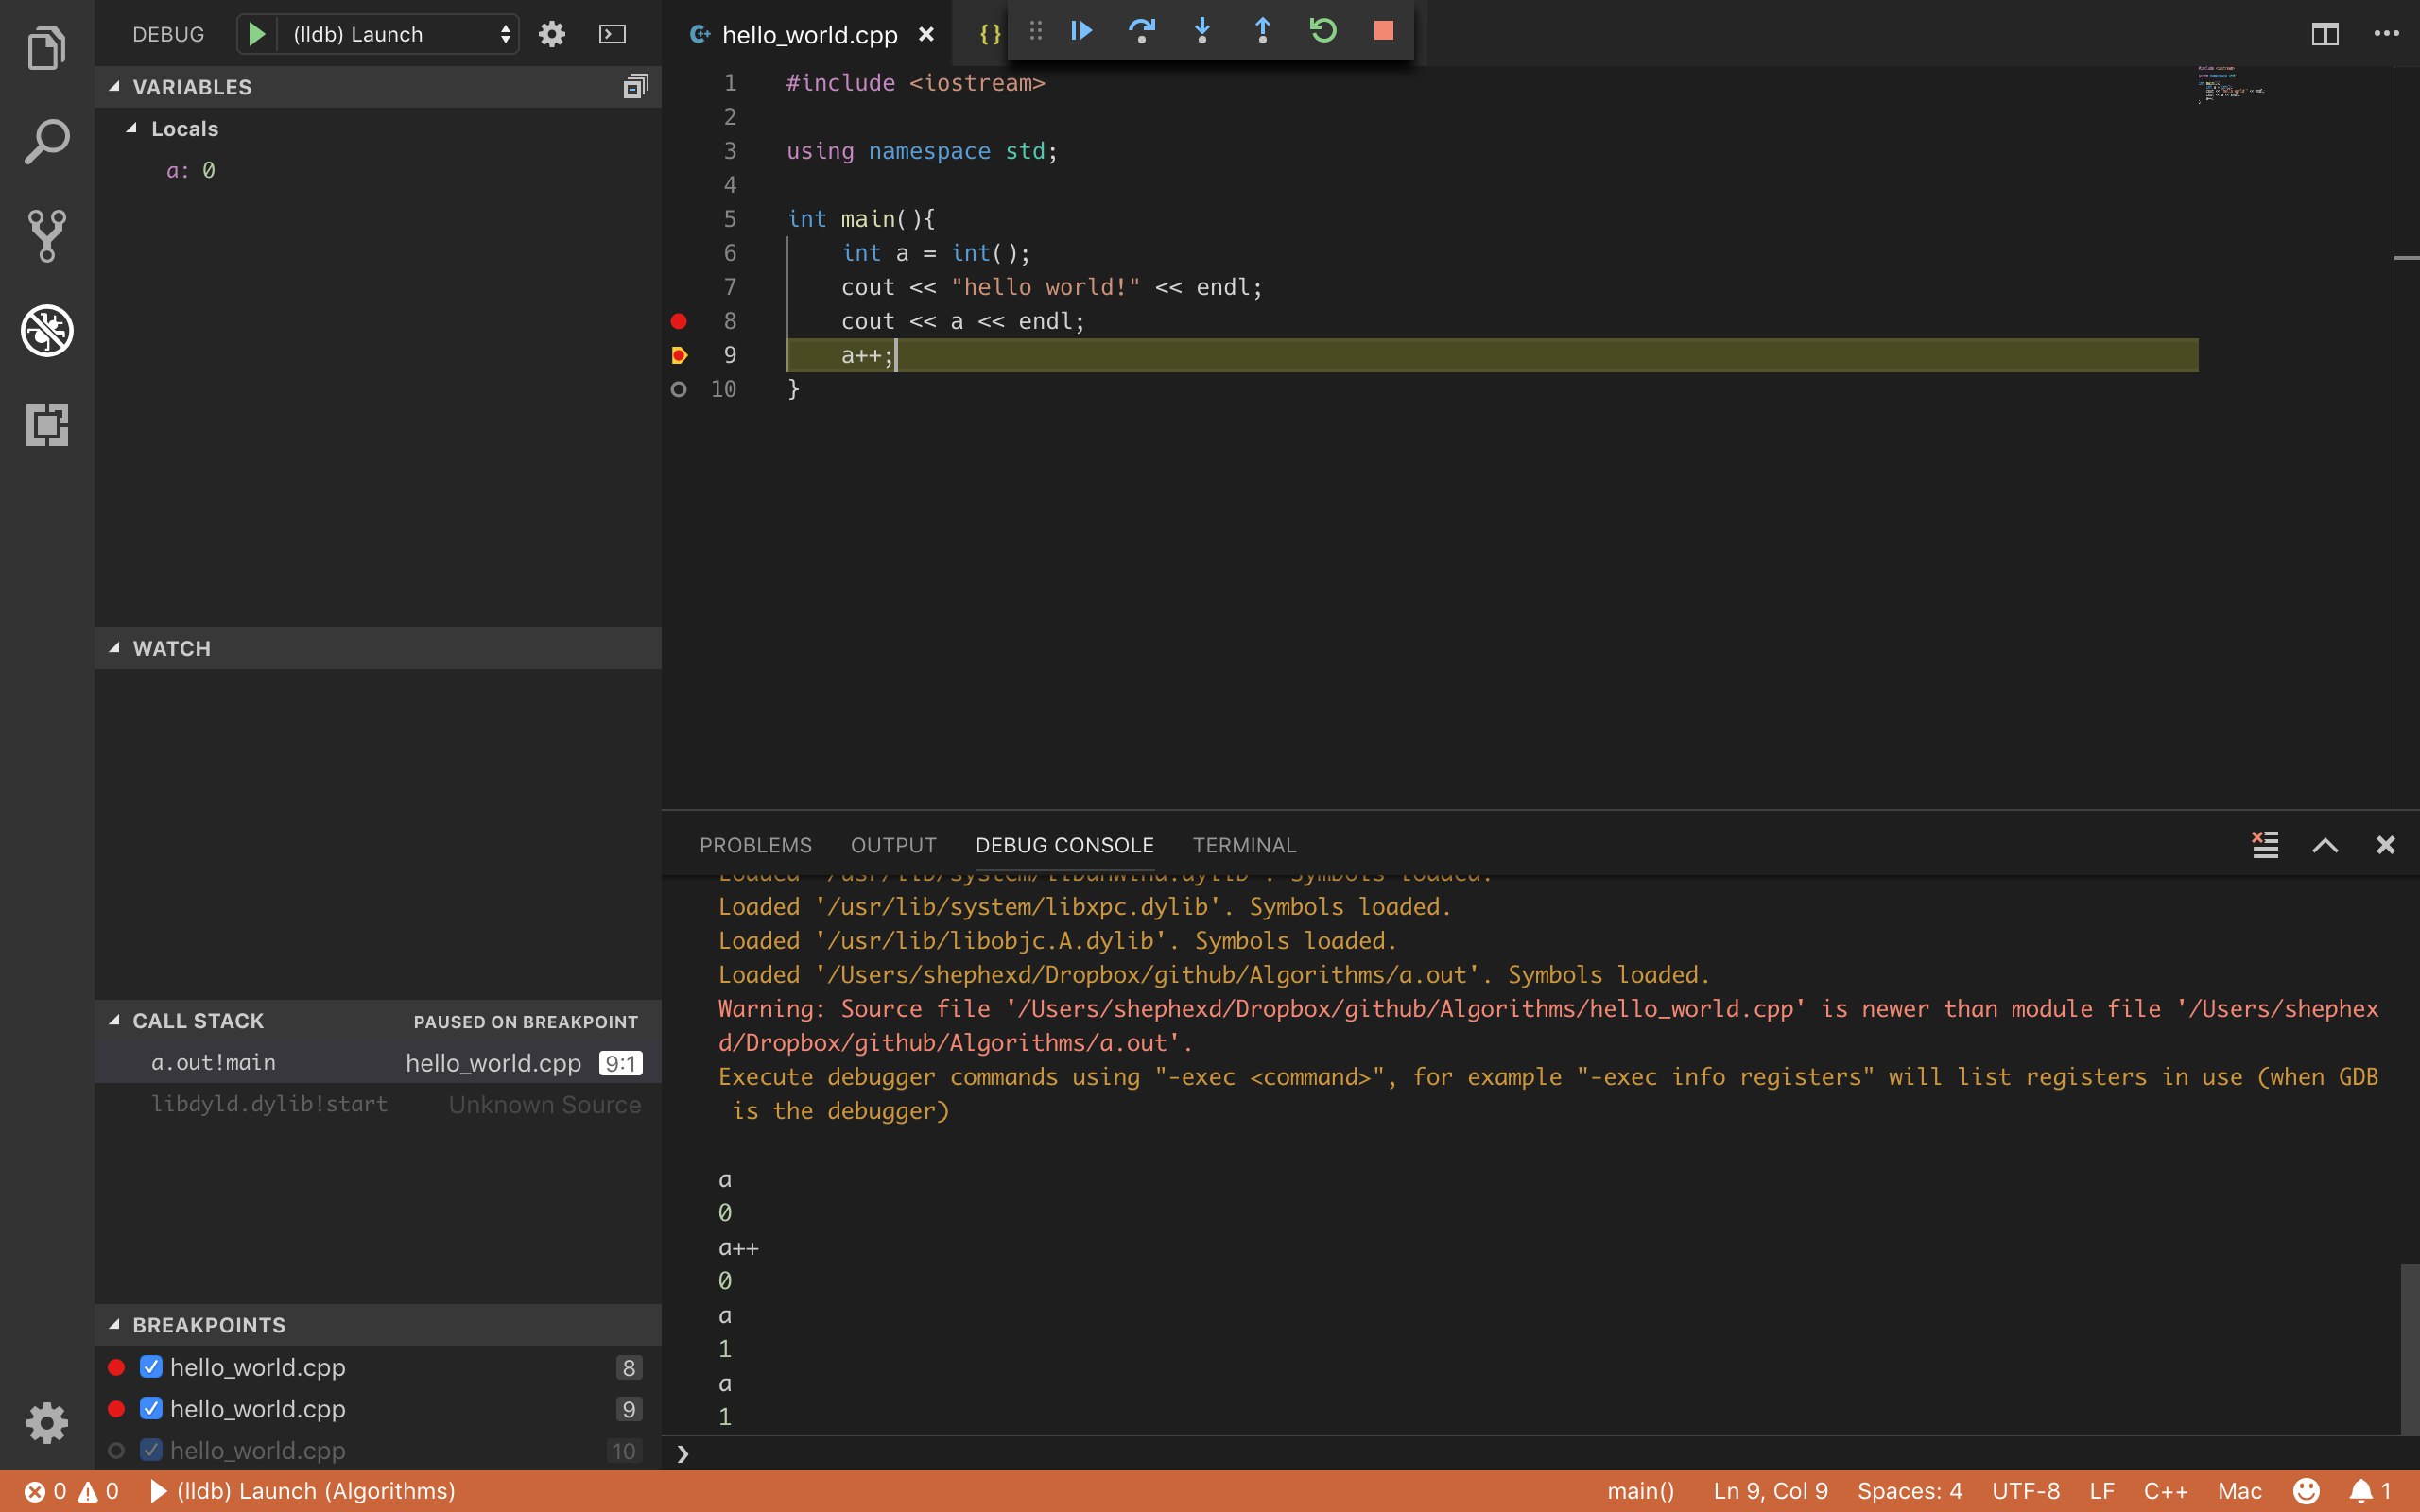This screenshot has width=2420, height=1512.
Task: Change indentation via Spaces: 4
Action: [x=1909, y=1491]
